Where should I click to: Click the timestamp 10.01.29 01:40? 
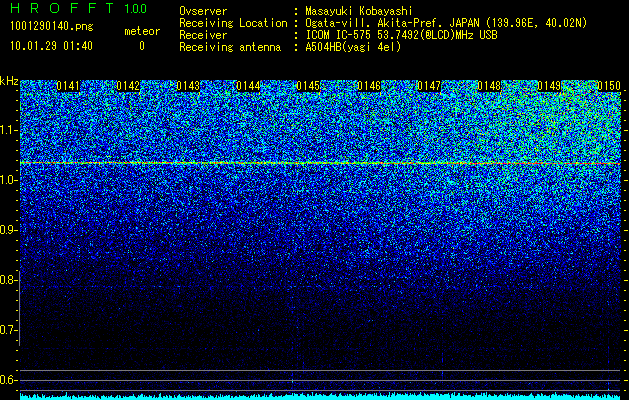pyautogui.click(x=51, y=46)
